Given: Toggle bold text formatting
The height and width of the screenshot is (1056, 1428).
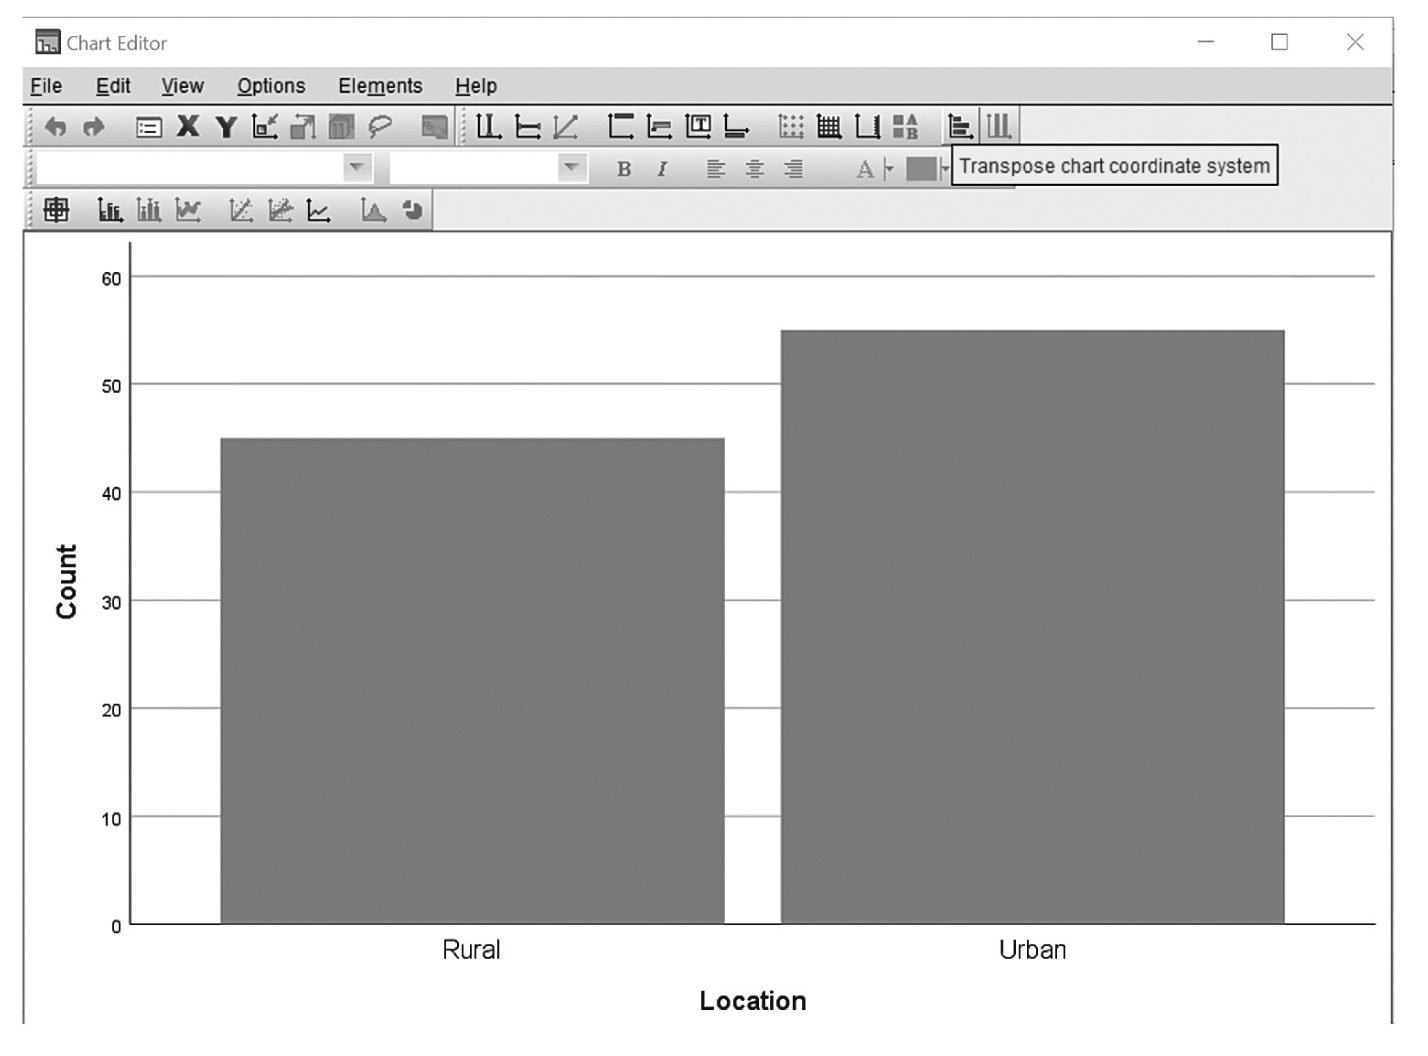Looking at the screenshot, I should coord(624,169).
